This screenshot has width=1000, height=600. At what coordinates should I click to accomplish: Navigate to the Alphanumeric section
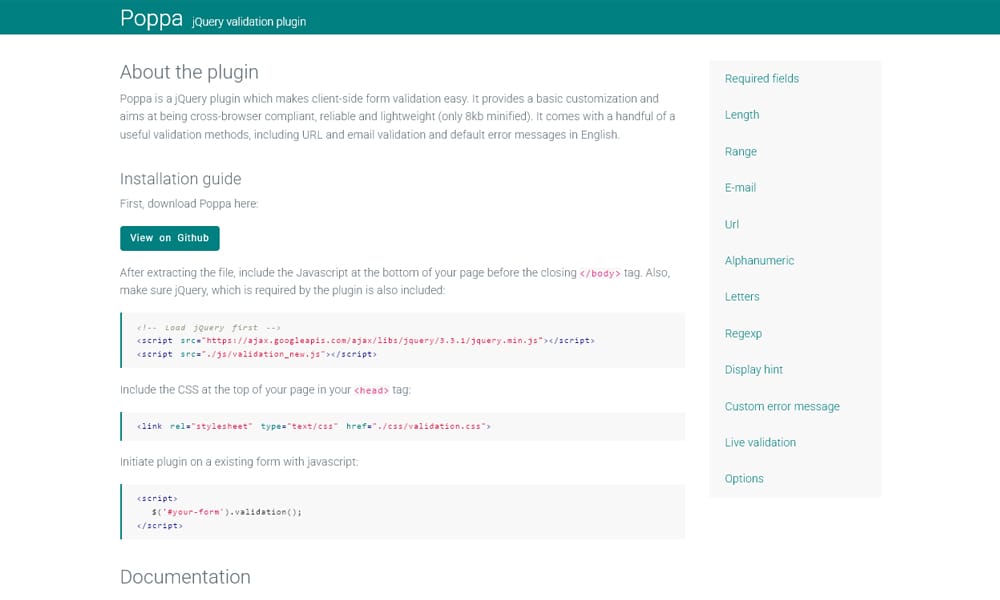coord(759,261)
